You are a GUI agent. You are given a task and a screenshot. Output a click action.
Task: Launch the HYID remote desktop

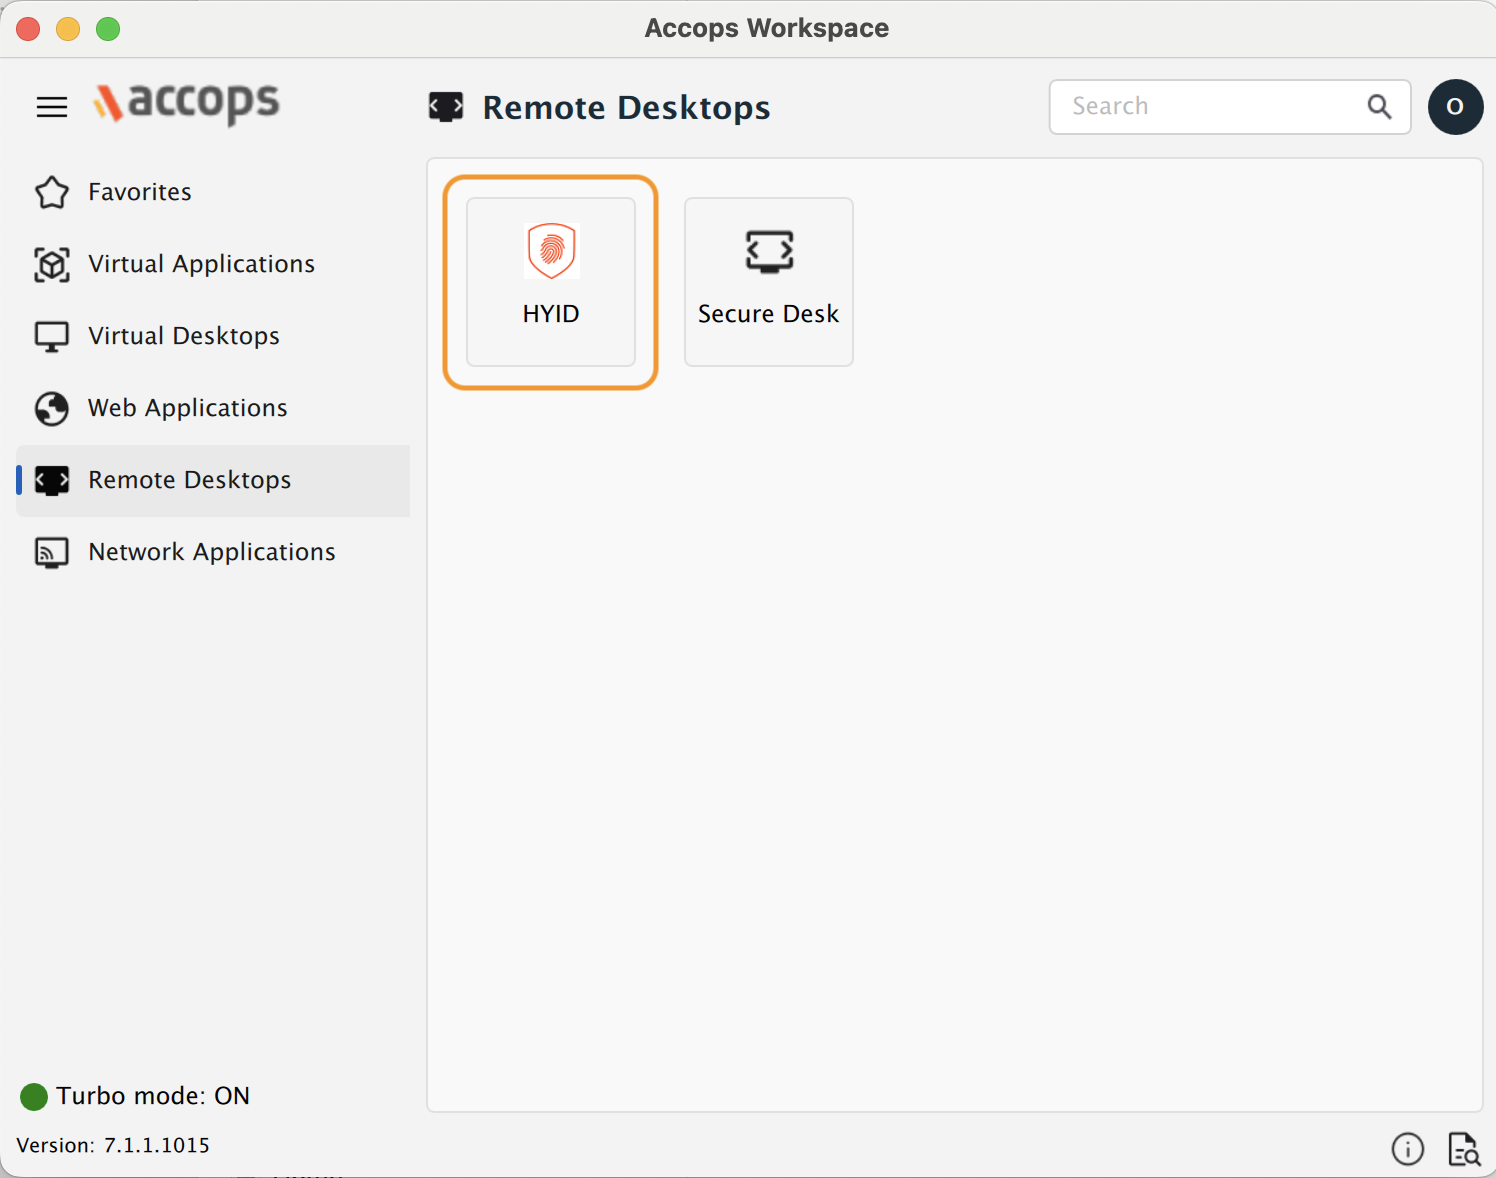[x=551, y=282]
